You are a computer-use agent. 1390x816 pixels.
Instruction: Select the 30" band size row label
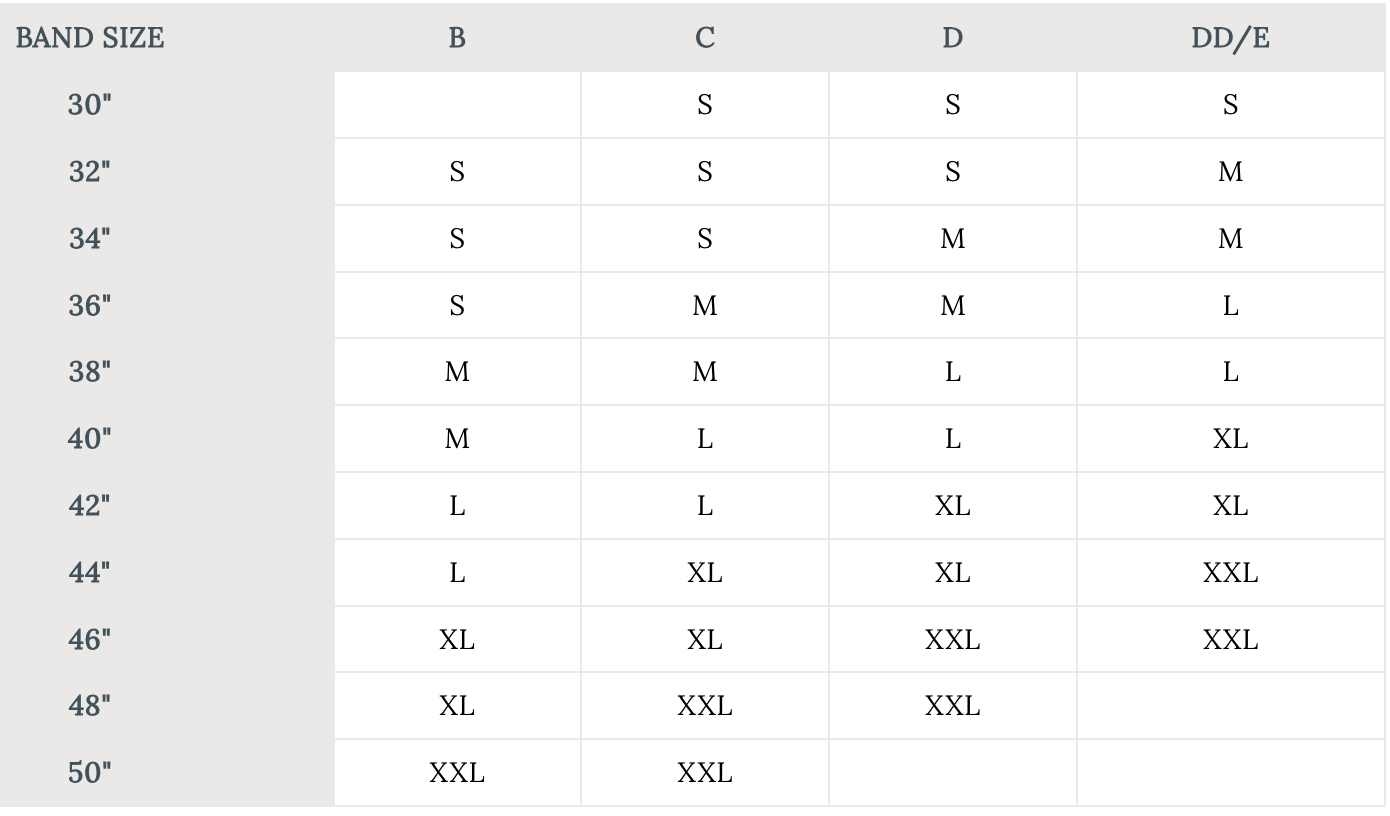click(x=90, y=105)
